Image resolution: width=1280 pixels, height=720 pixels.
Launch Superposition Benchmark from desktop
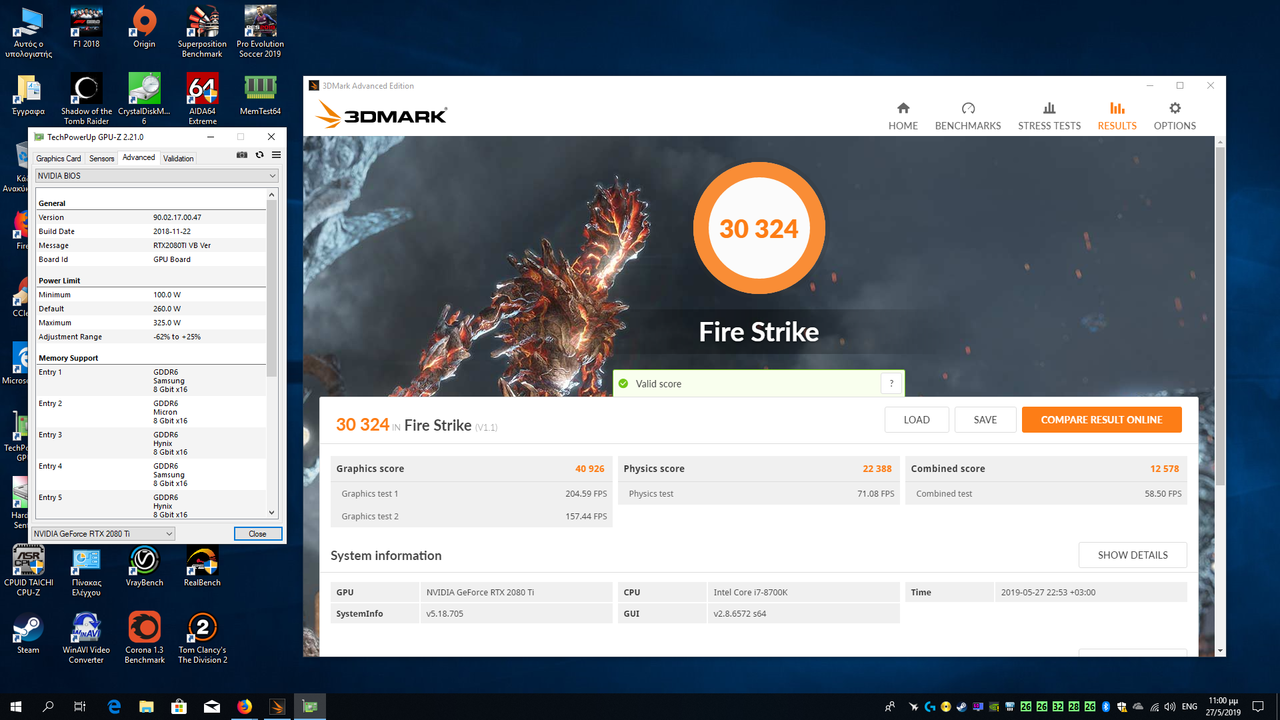tap(202, 32)
